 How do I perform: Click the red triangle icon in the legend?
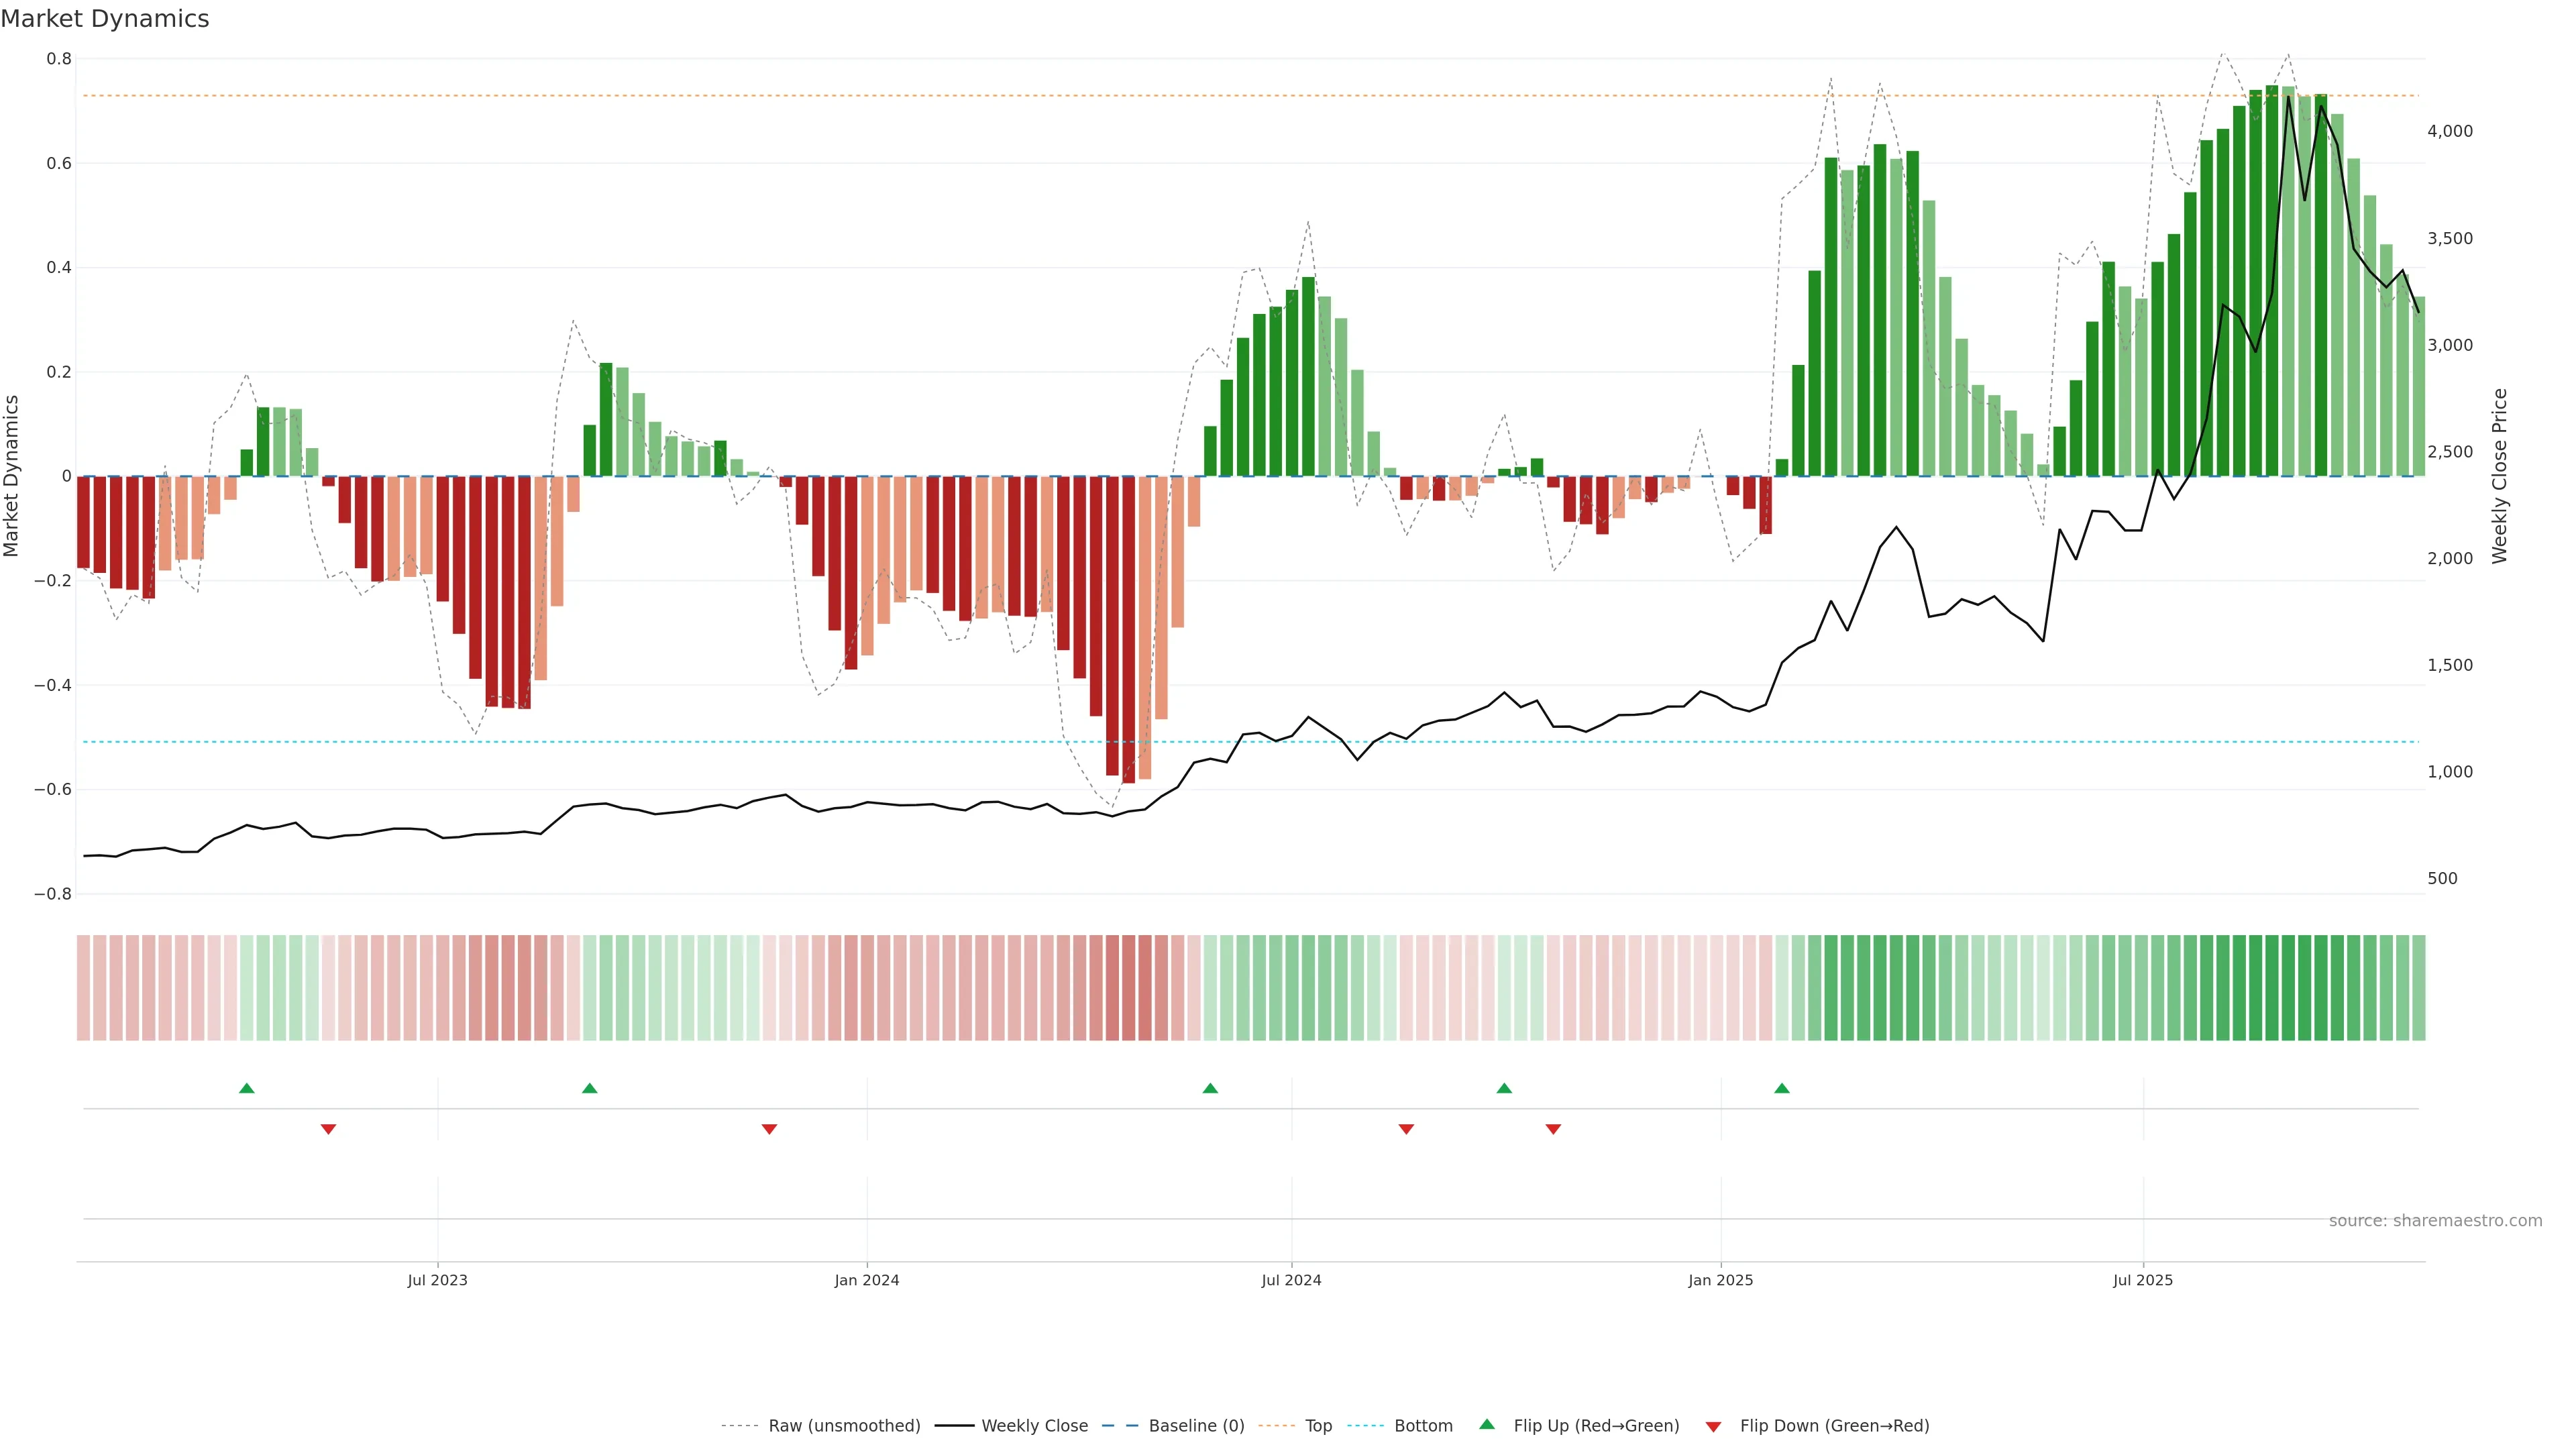point(1713,1427)
